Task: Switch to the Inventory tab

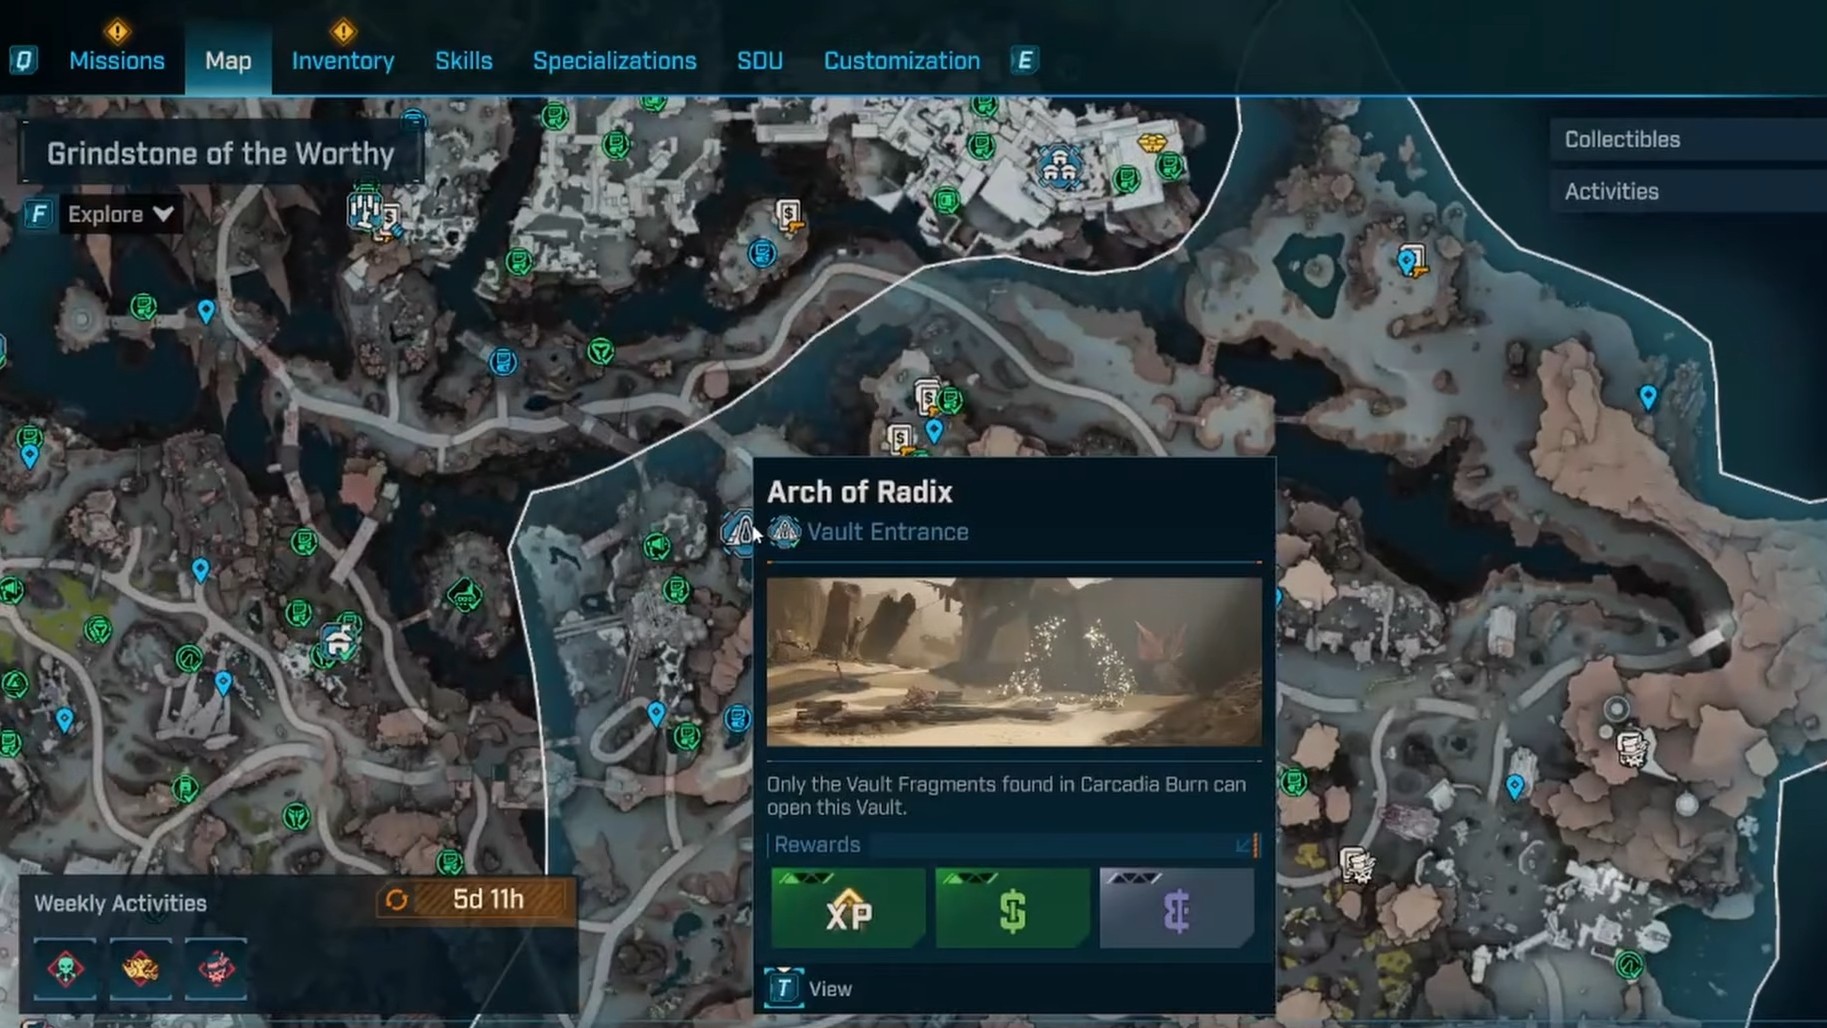Action: 342,61
